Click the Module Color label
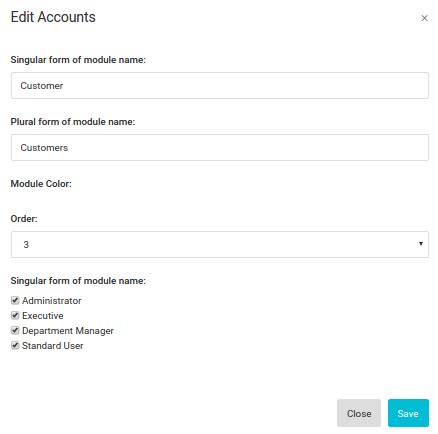Screen dimensions: 438x434 coord(41,184)
